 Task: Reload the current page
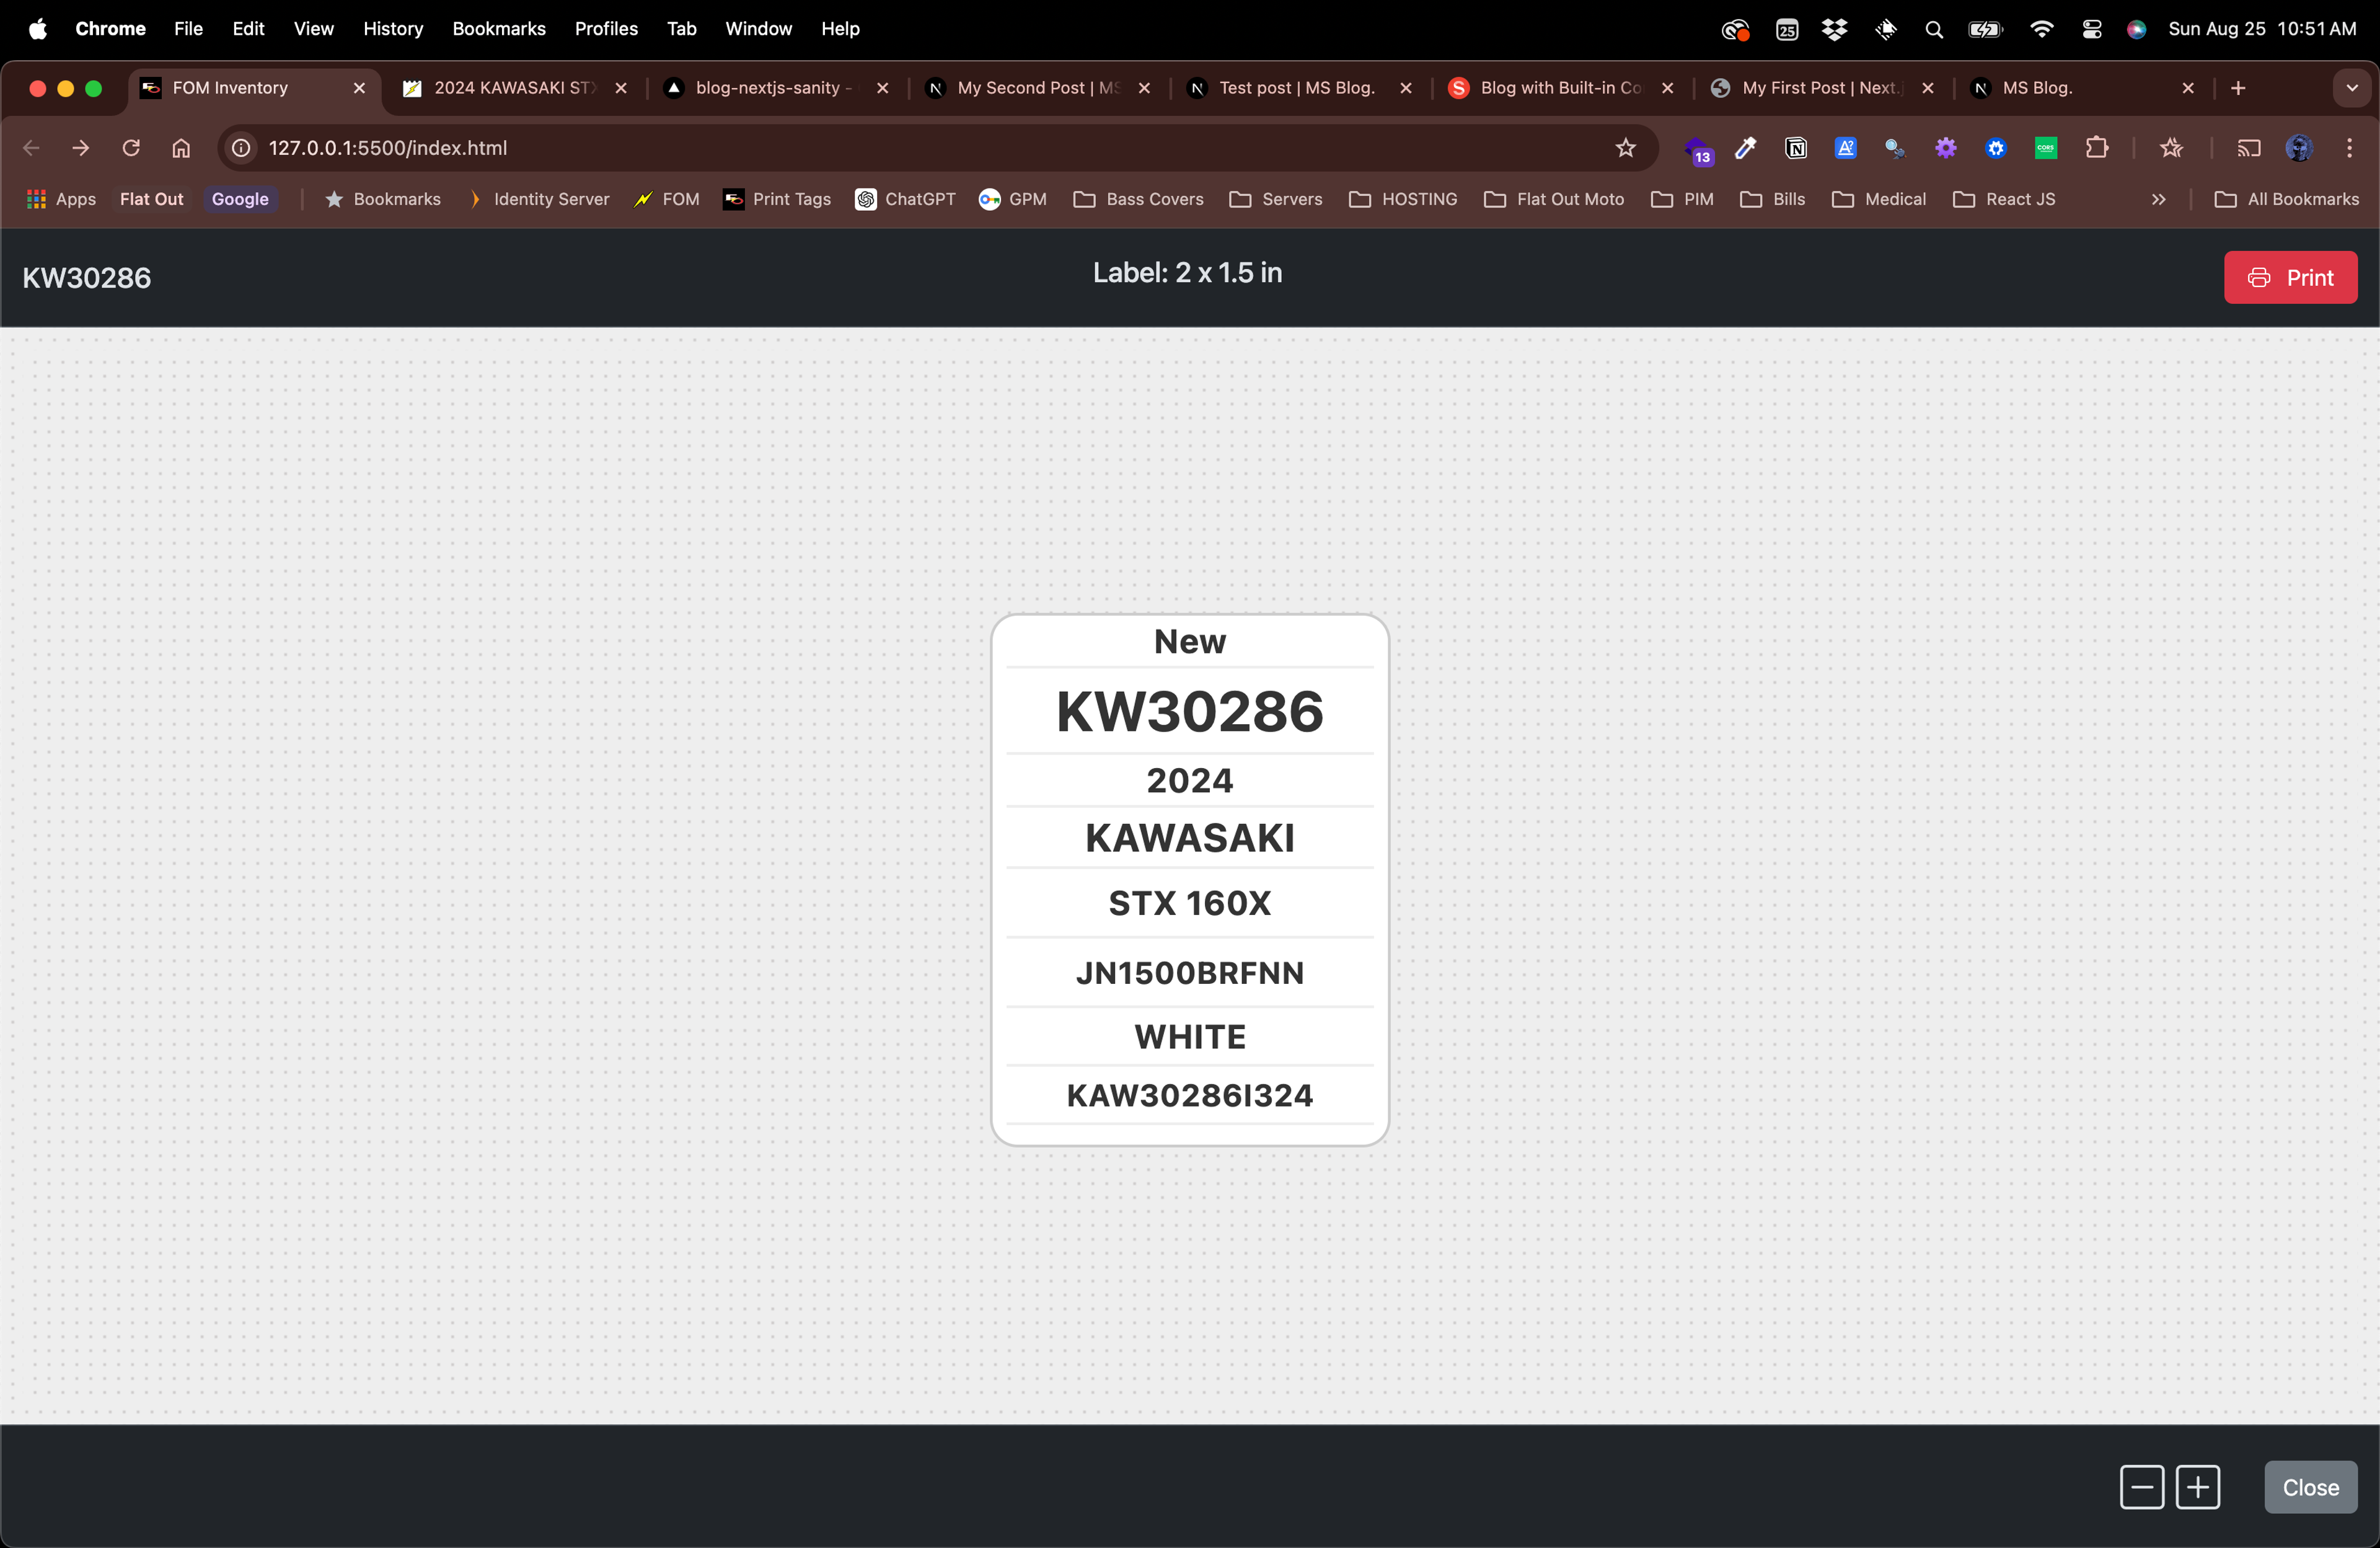pos(131,148)
